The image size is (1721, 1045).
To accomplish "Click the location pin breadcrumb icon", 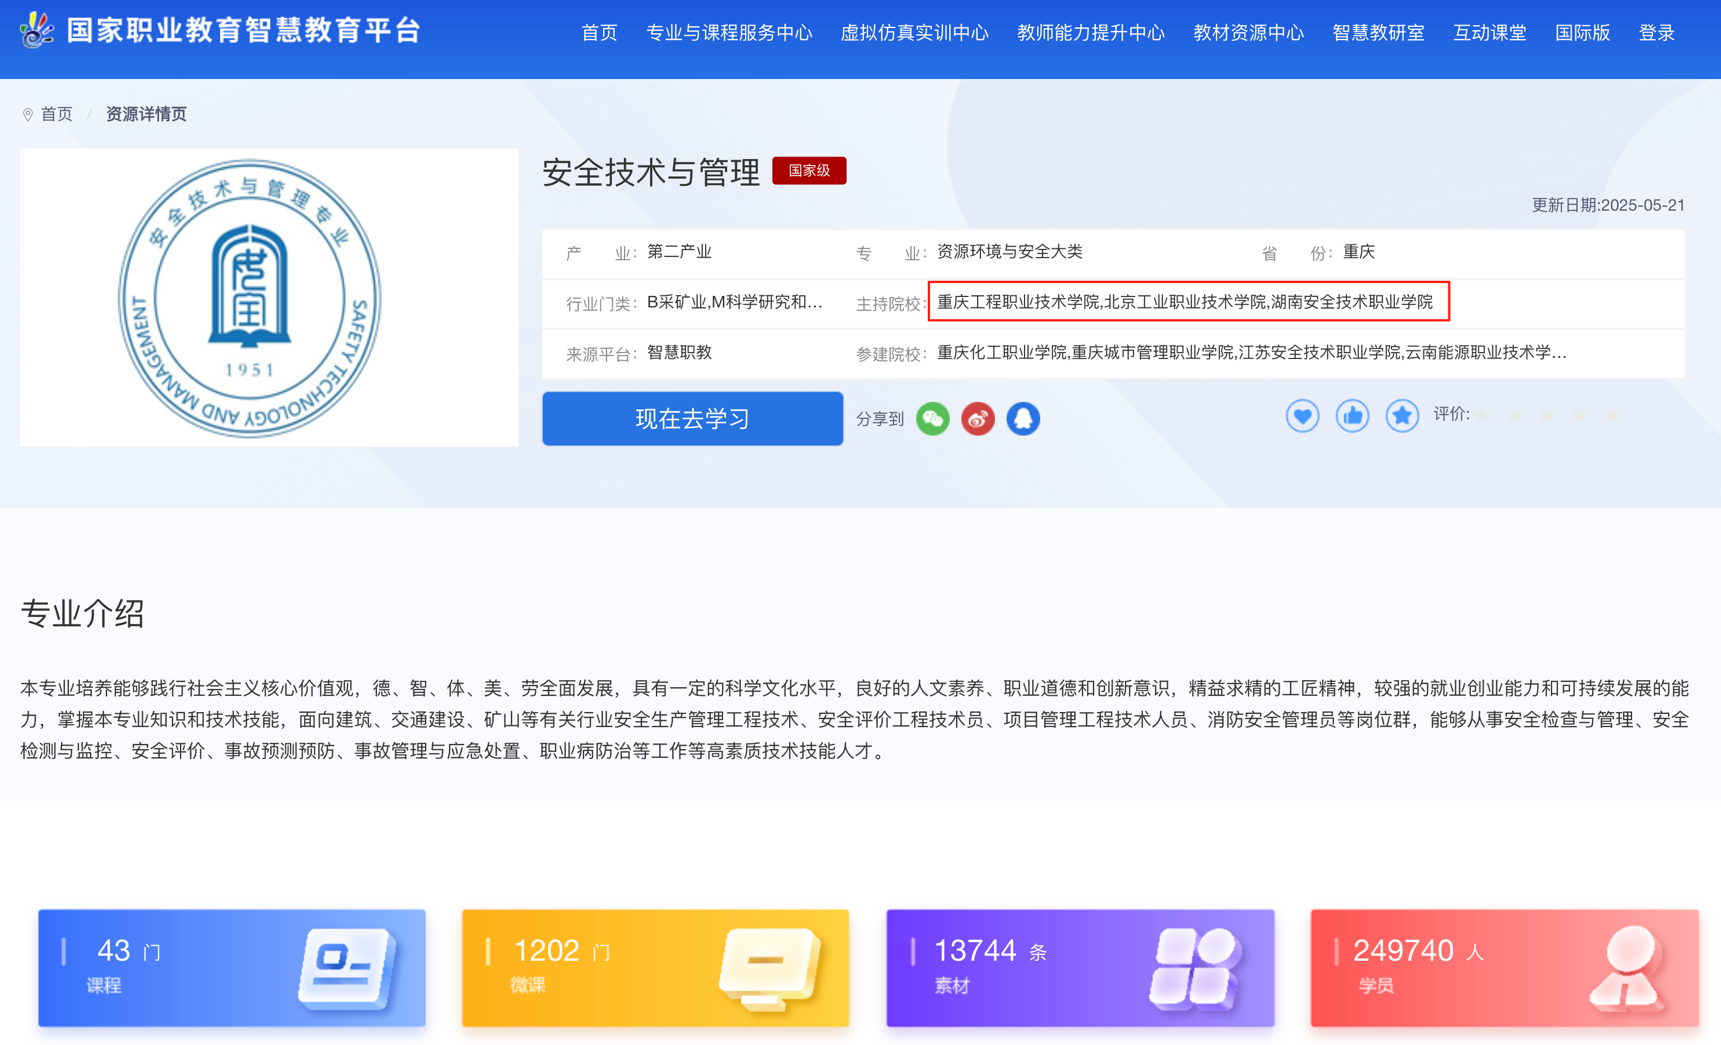I will tap(28, 114).
